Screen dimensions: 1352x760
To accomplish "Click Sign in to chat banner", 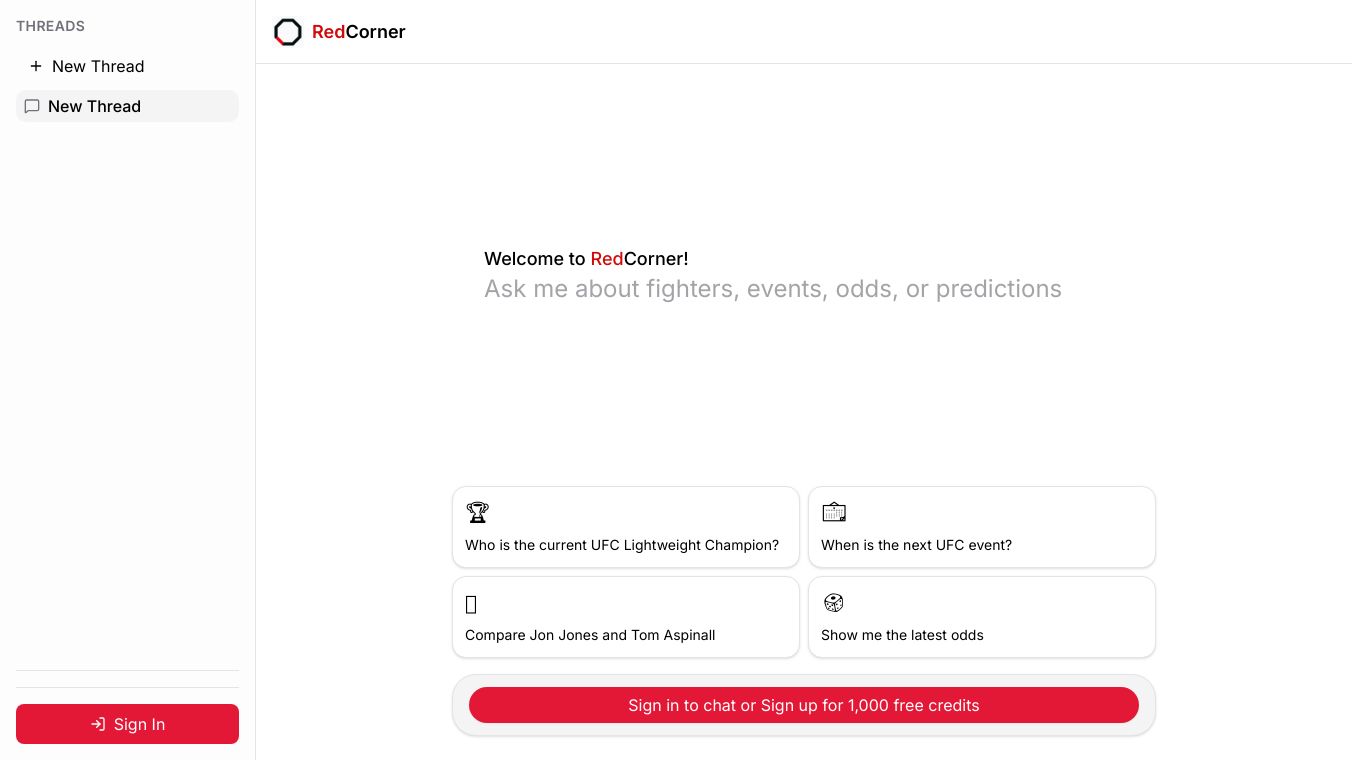I will coord(803,705).
